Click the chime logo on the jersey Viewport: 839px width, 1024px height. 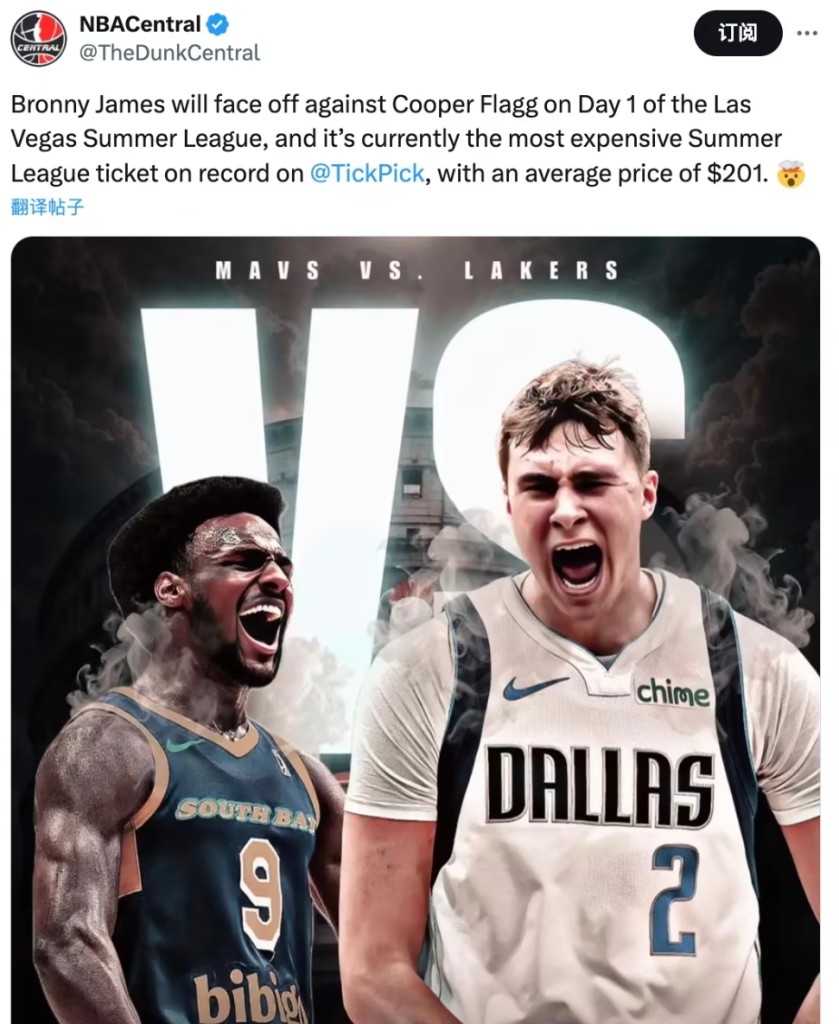(x=673, y=692)
